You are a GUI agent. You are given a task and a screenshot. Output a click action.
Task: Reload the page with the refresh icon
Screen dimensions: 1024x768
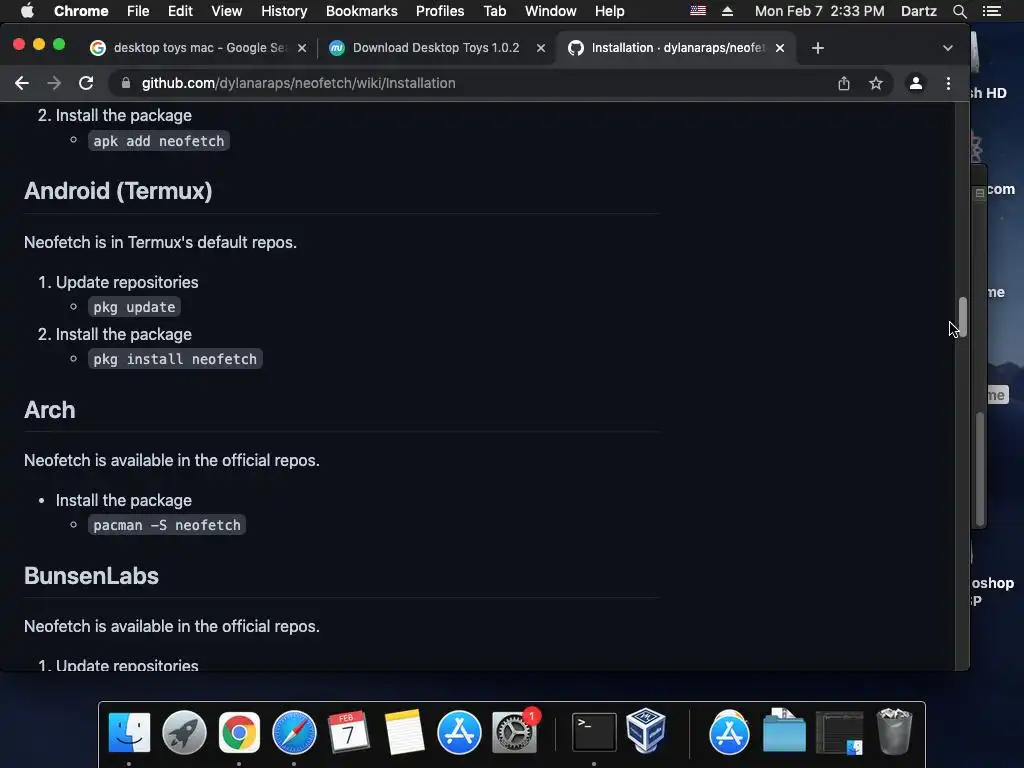pos(86,83)
